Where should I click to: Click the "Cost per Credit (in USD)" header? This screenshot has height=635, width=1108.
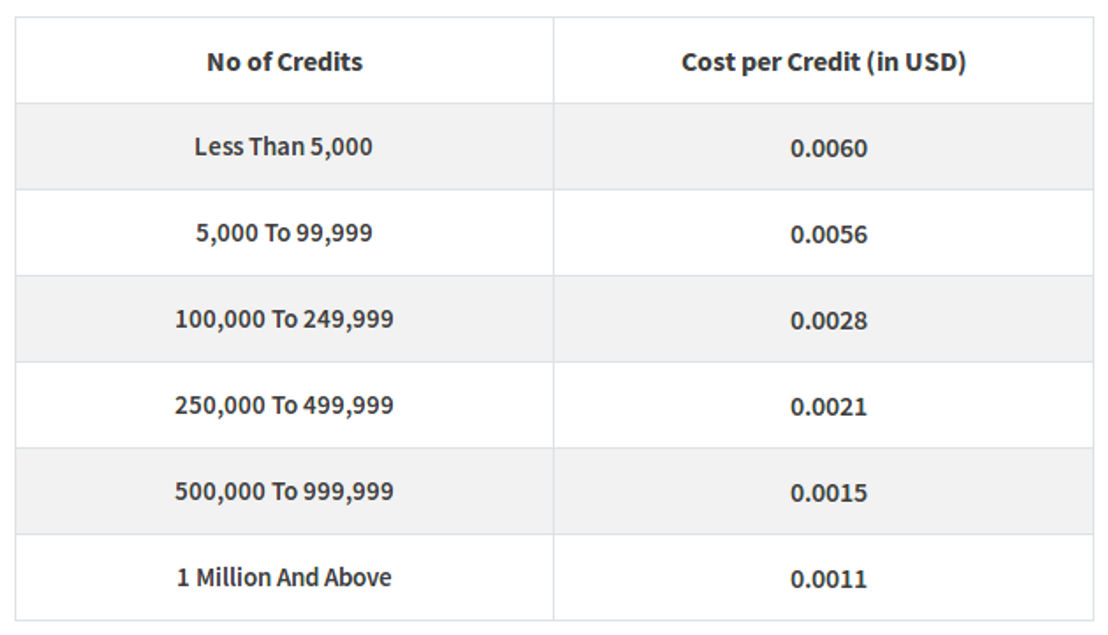[823, 61]
